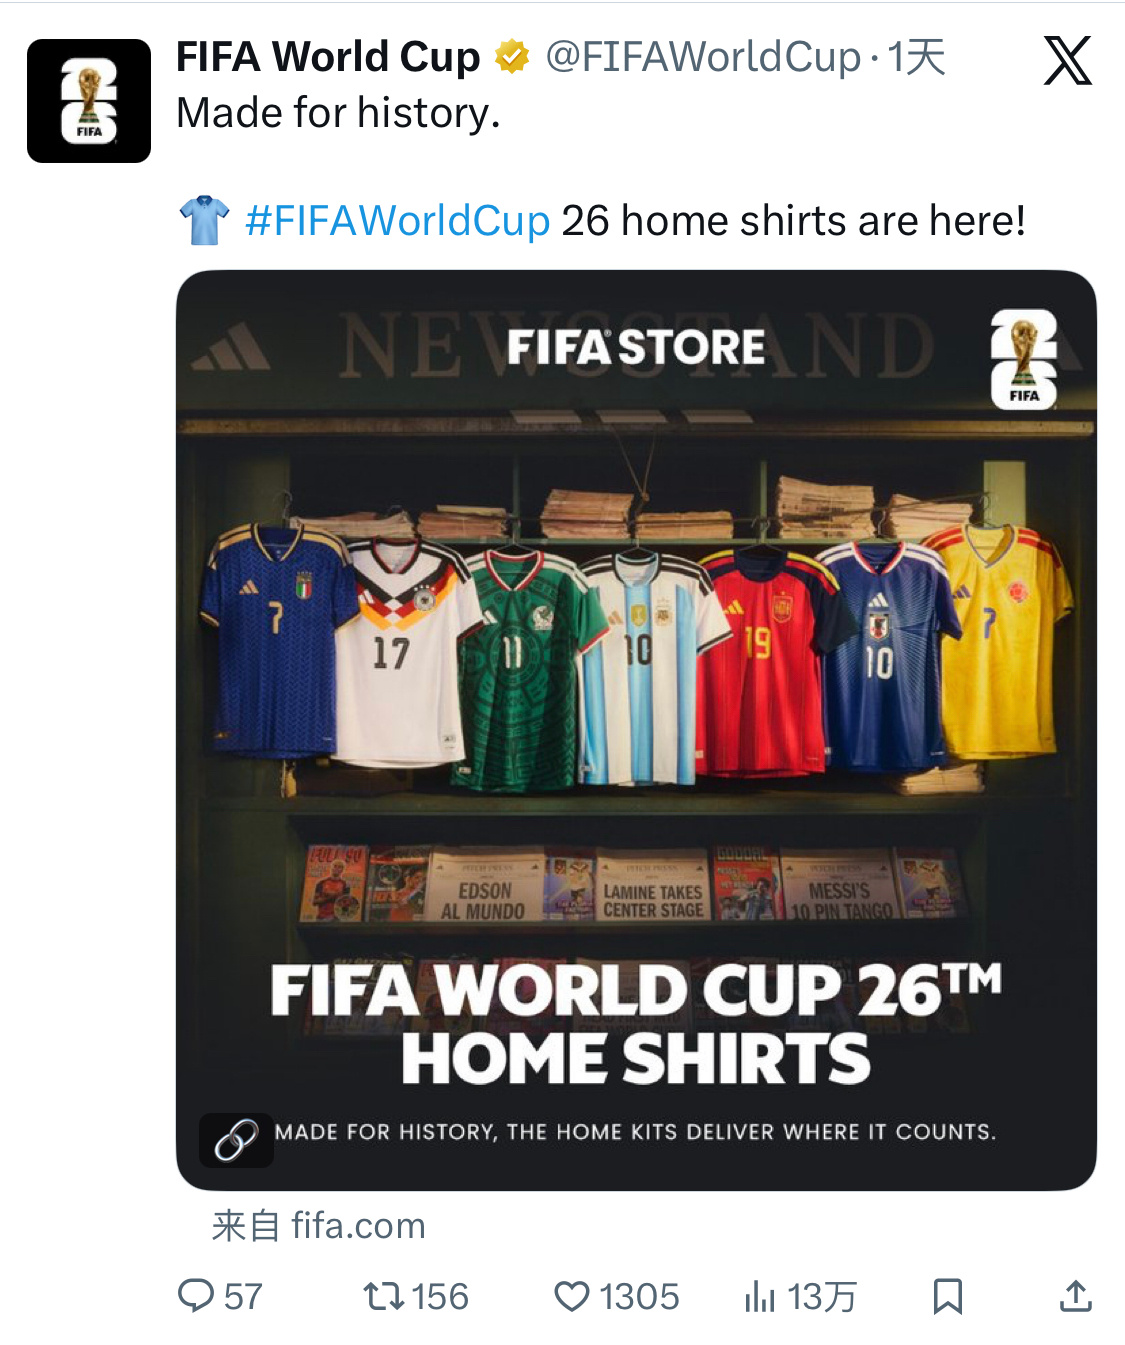1125x1345 pixels.
Task: Open the FIFA World Cup profile avatar
Action: coord(89,101)
